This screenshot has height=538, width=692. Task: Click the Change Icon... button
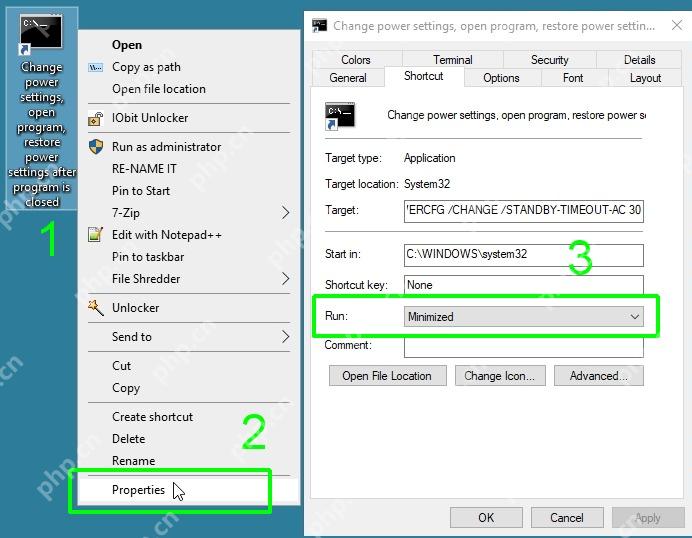[x=500, y=376]
